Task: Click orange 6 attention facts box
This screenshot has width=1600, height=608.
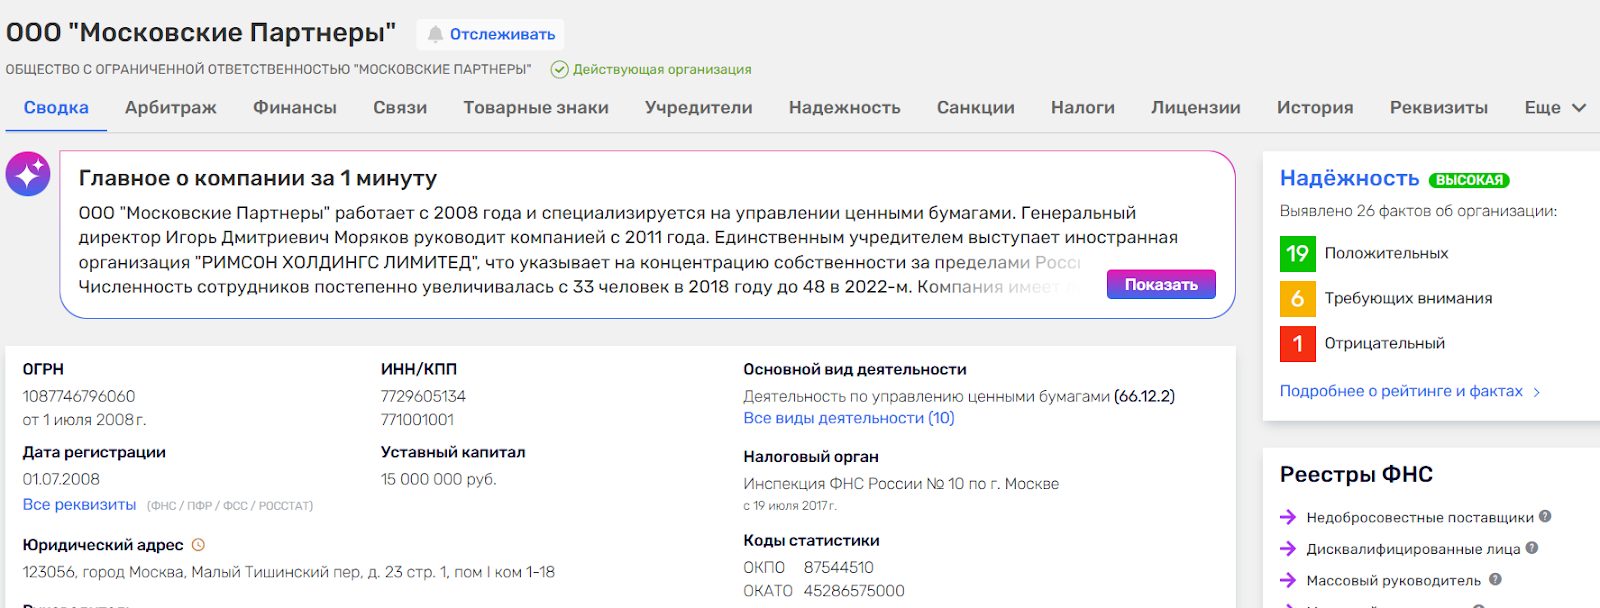Action: coord(1297,299)
